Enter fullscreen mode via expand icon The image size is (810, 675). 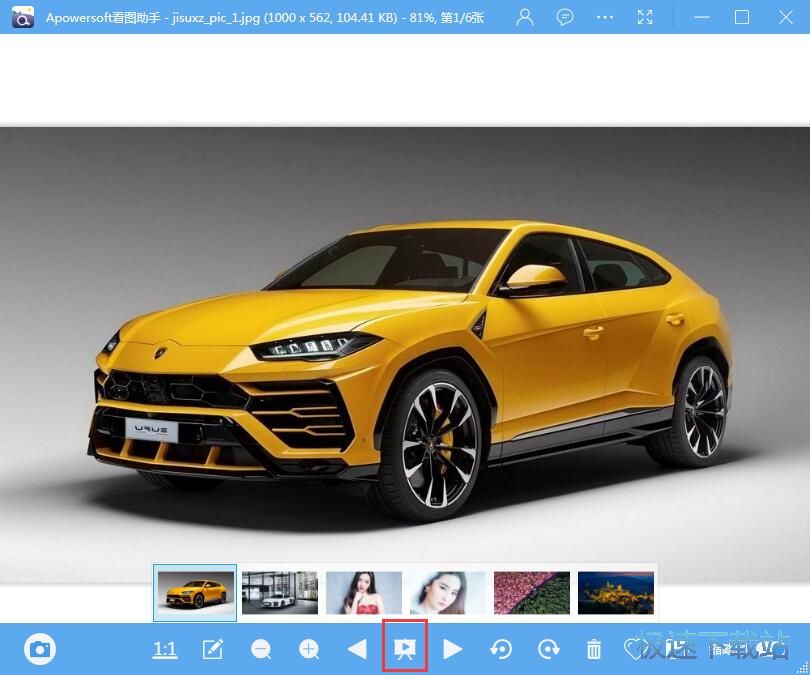(645, 17)
